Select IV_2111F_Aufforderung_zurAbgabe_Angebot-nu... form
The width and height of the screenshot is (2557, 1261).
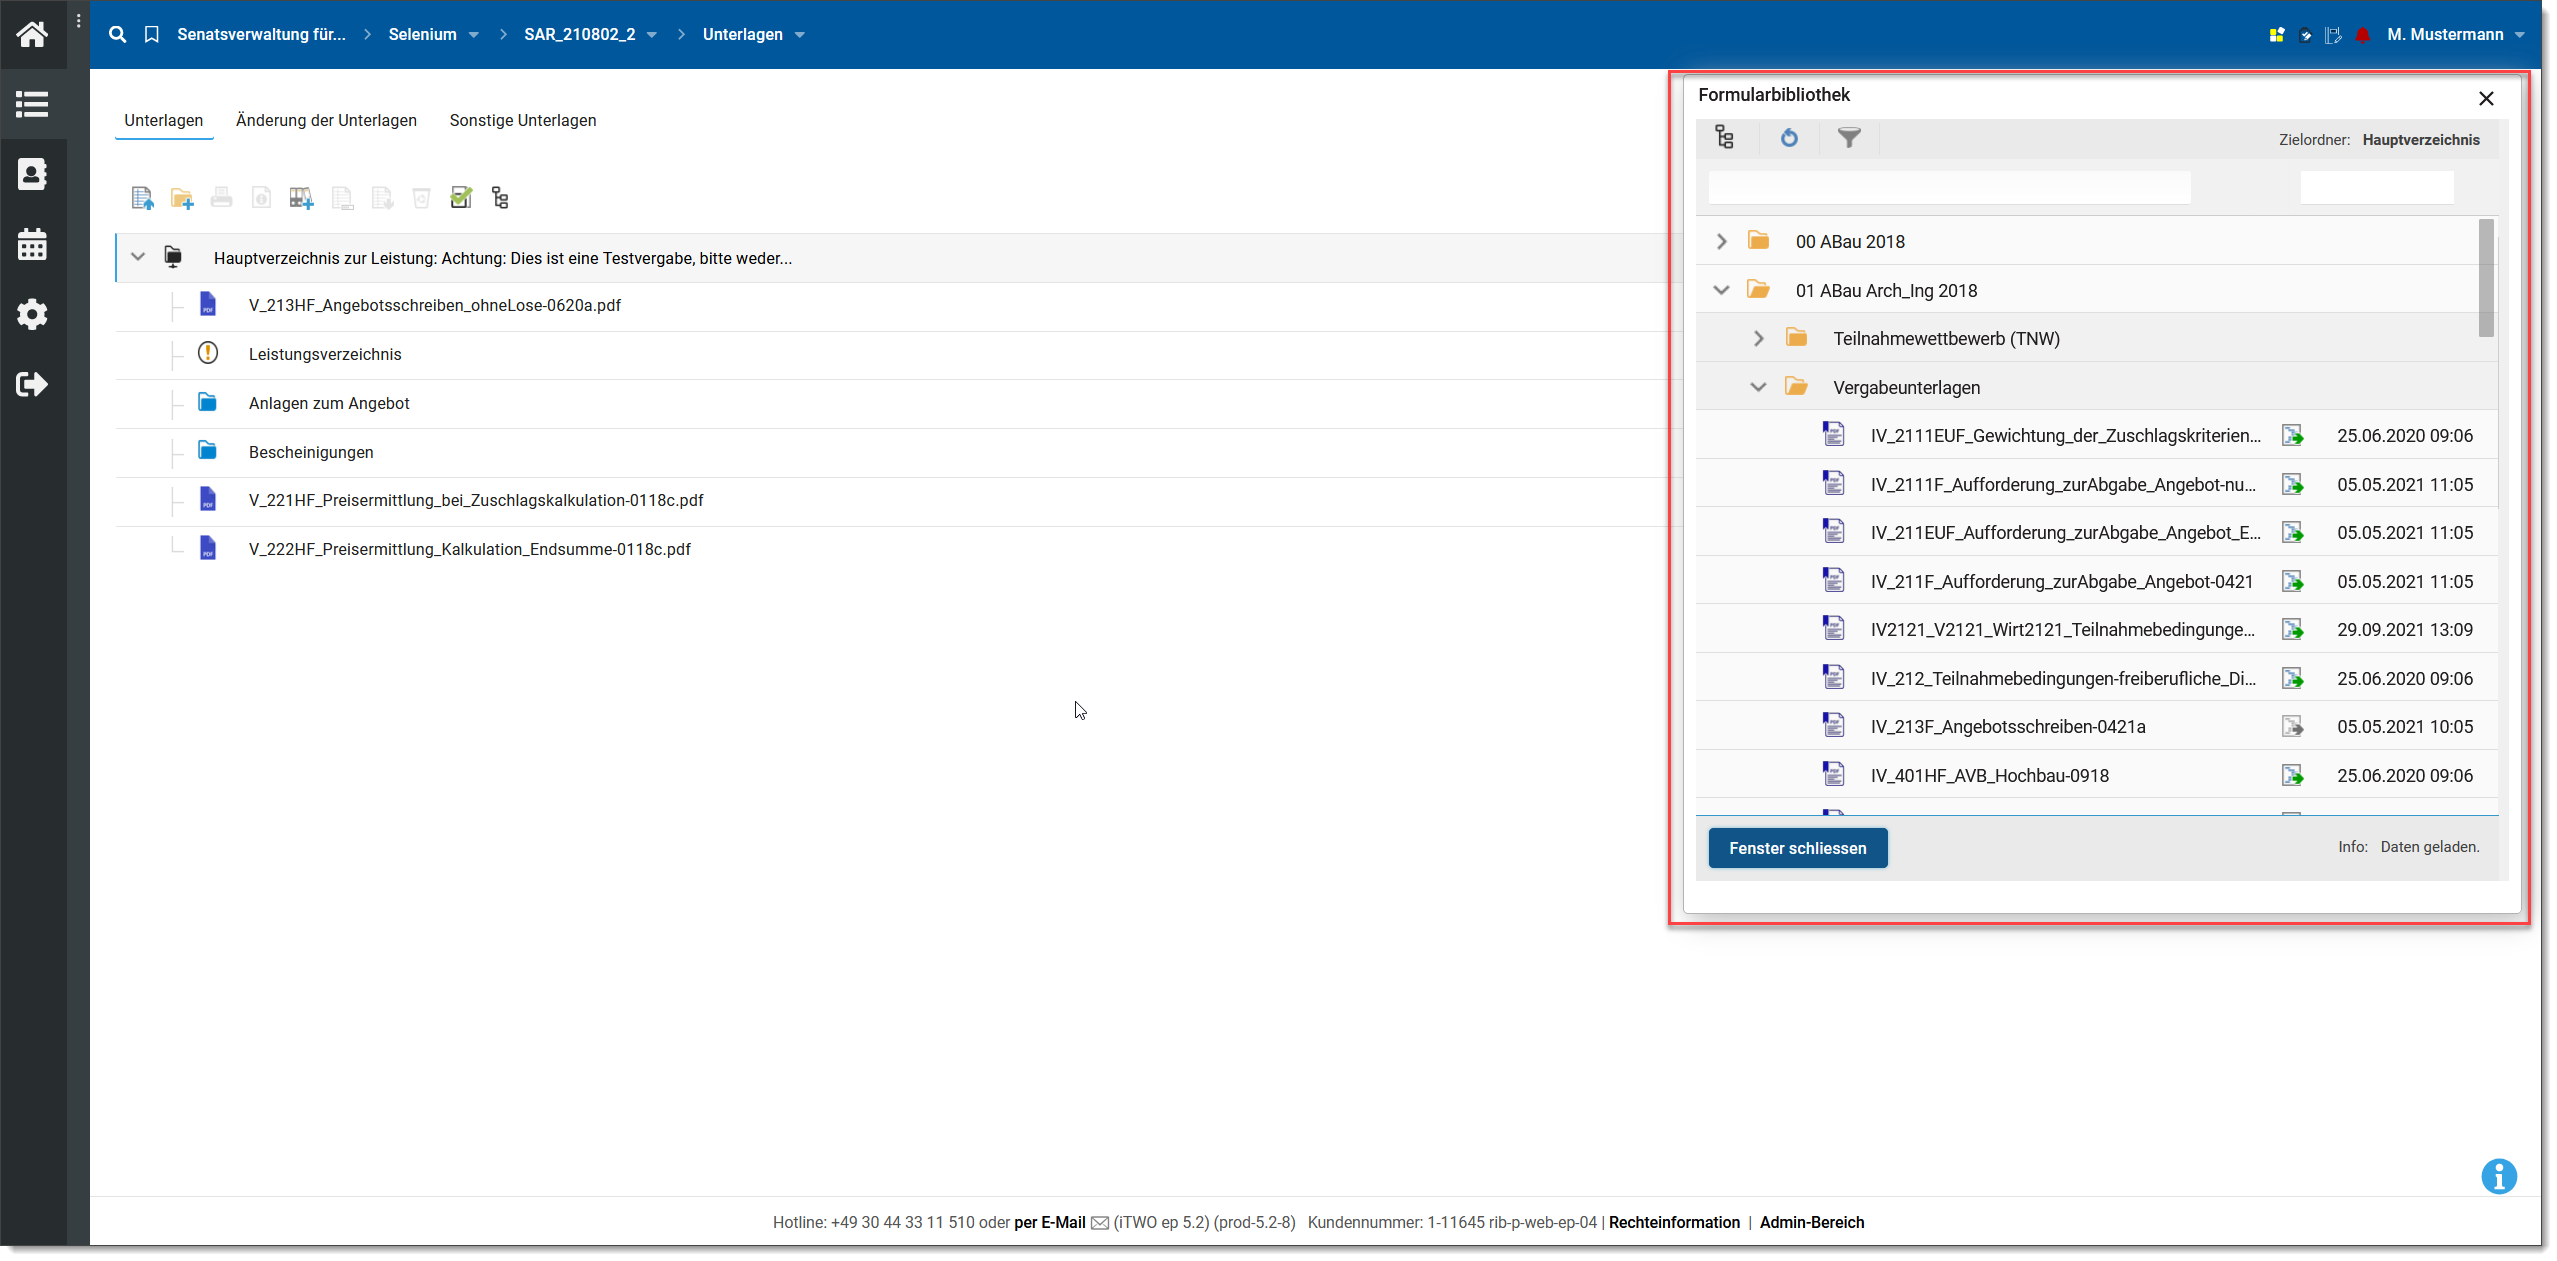(x=2063, y=485)
